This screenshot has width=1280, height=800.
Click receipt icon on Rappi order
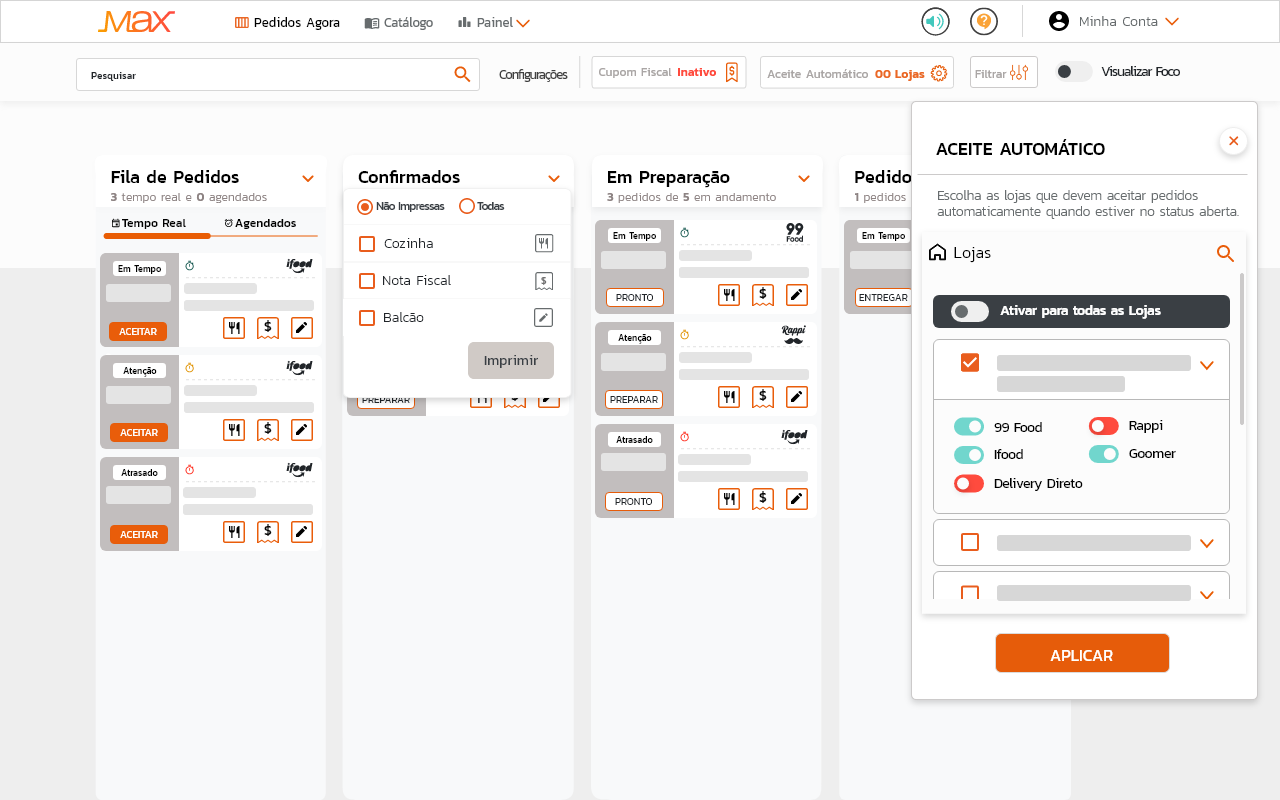click(x=763, y=397)
